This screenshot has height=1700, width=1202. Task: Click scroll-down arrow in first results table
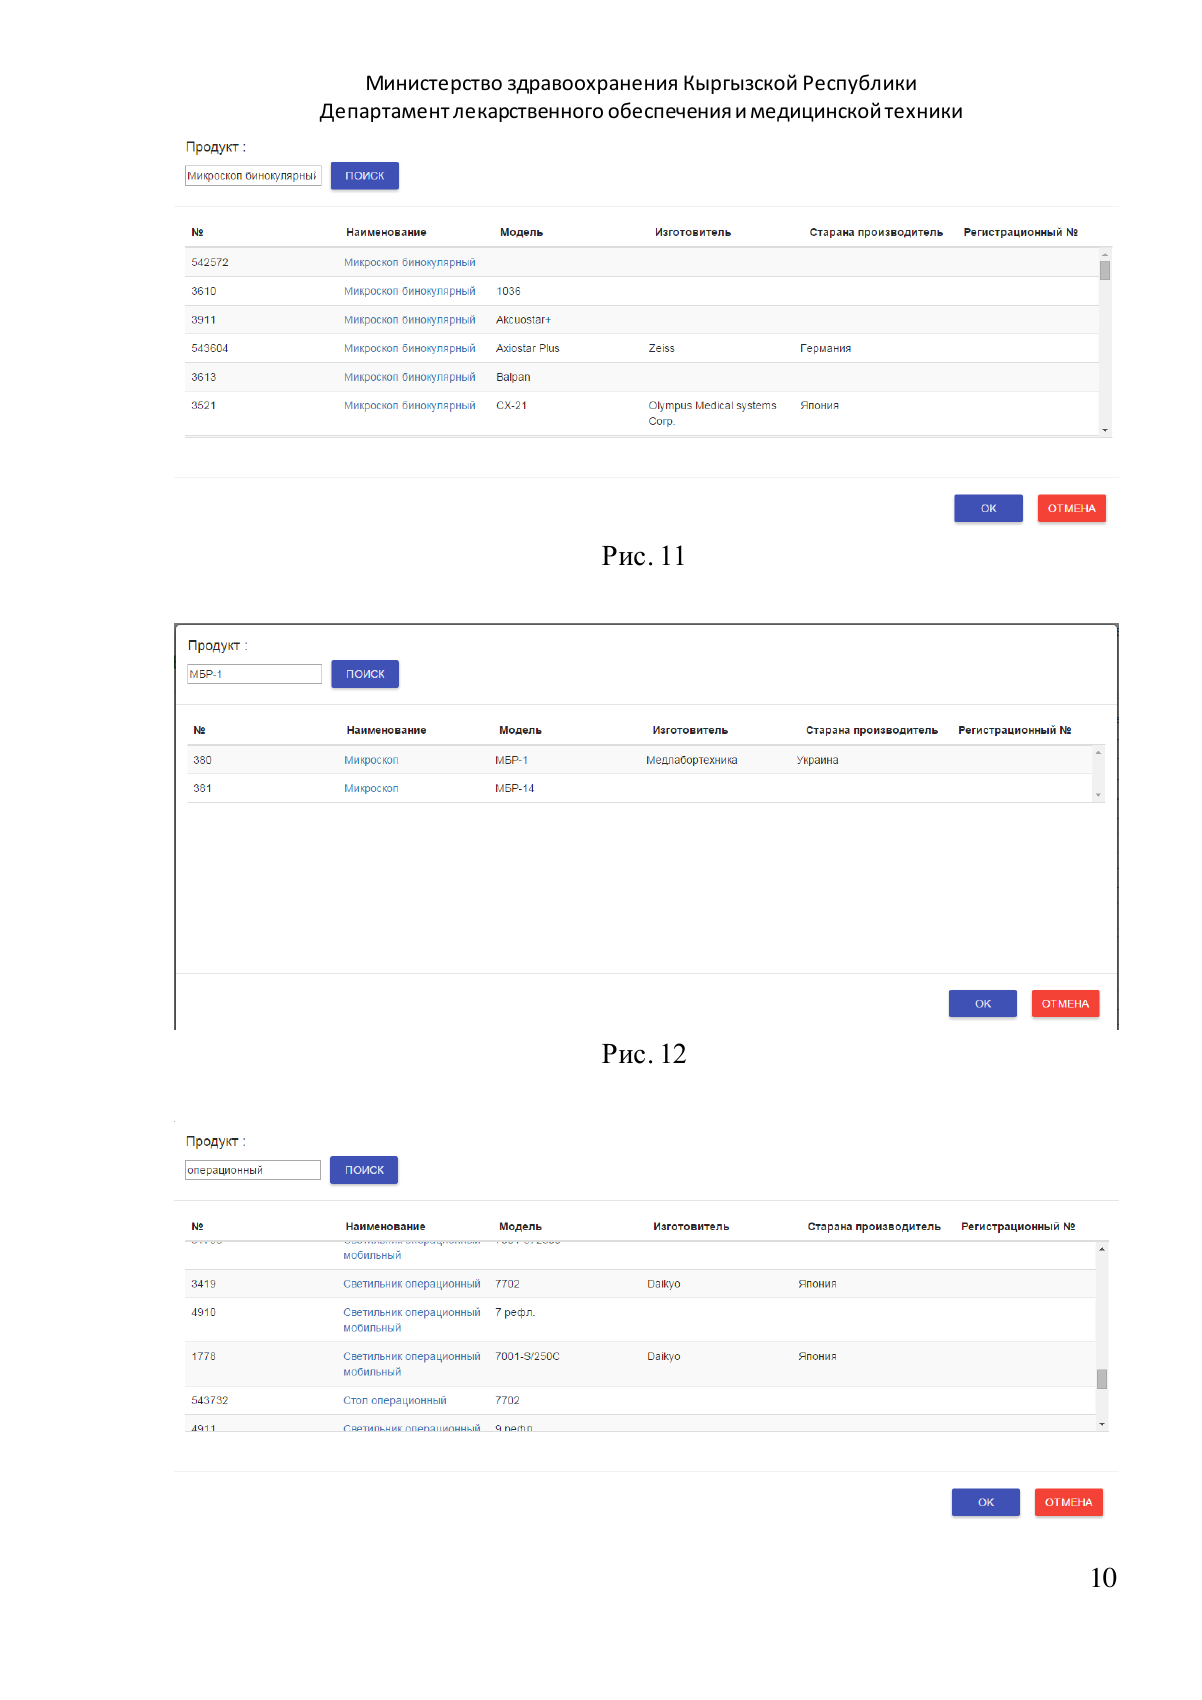[x=1105, y=430]
